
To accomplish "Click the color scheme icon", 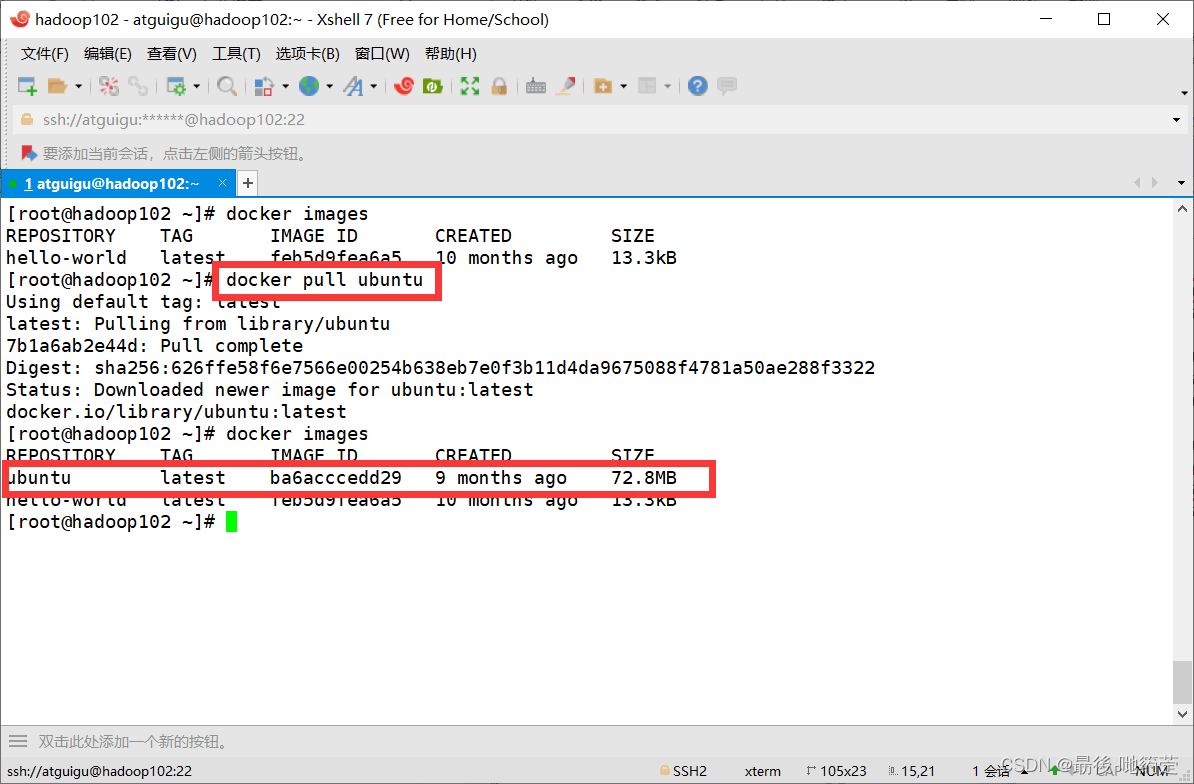I will point(263,86).
